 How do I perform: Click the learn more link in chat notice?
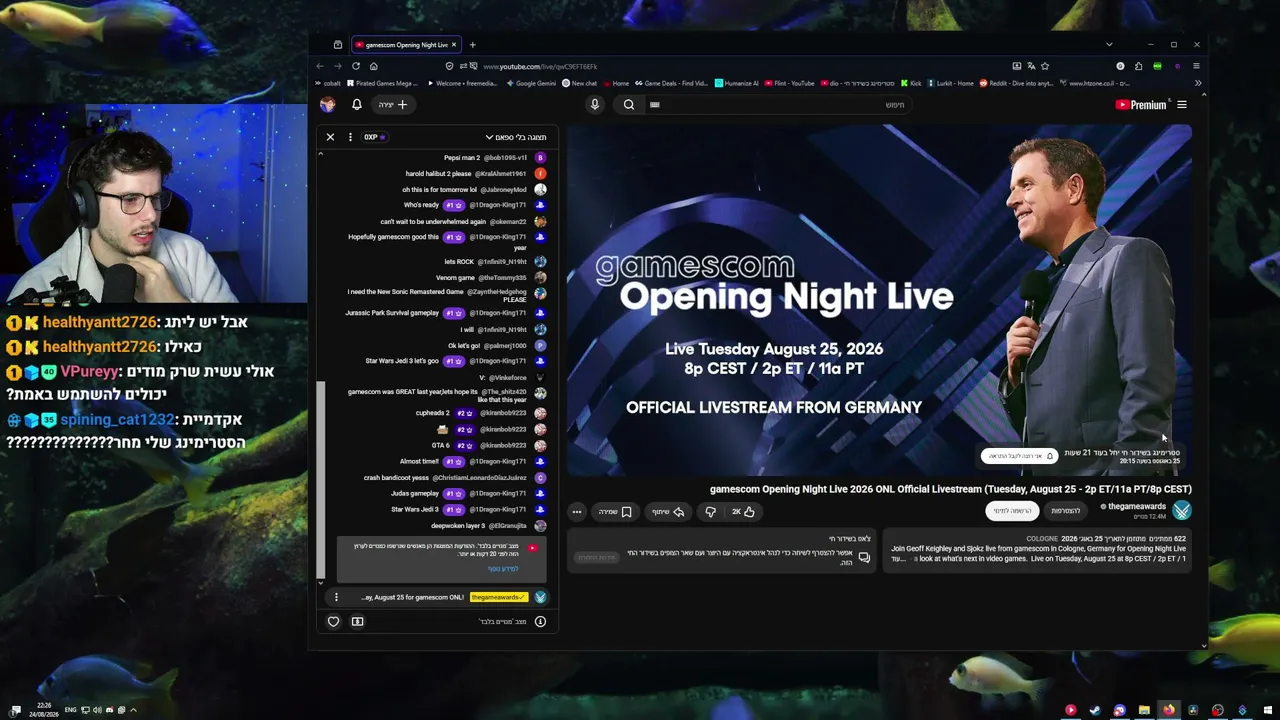pos(503,569)
